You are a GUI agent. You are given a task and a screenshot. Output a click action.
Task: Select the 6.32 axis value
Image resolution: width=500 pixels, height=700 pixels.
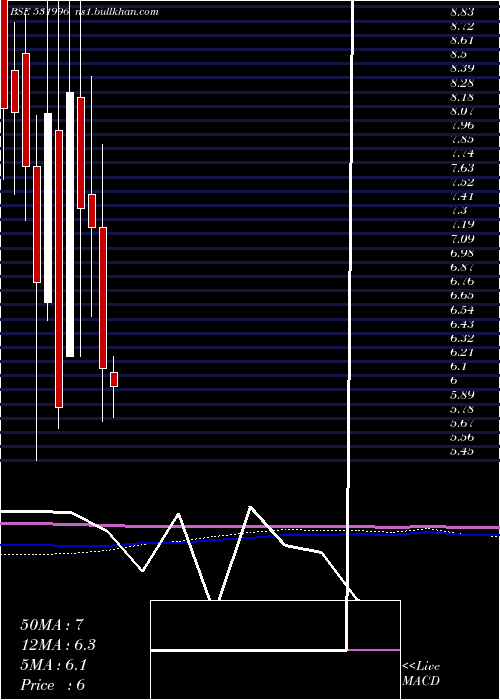pyautogui.click(x=462, y=338)
